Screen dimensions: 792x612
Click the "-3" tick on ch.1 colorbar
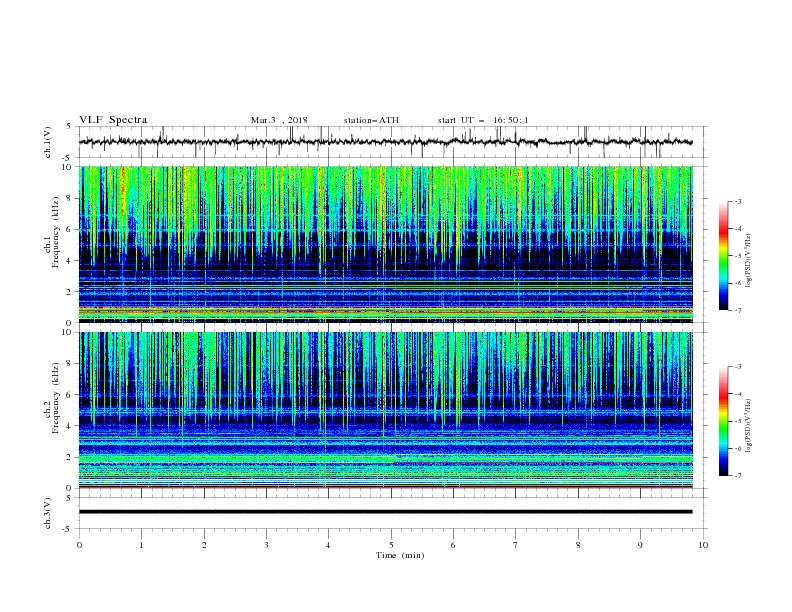(738, 201)
